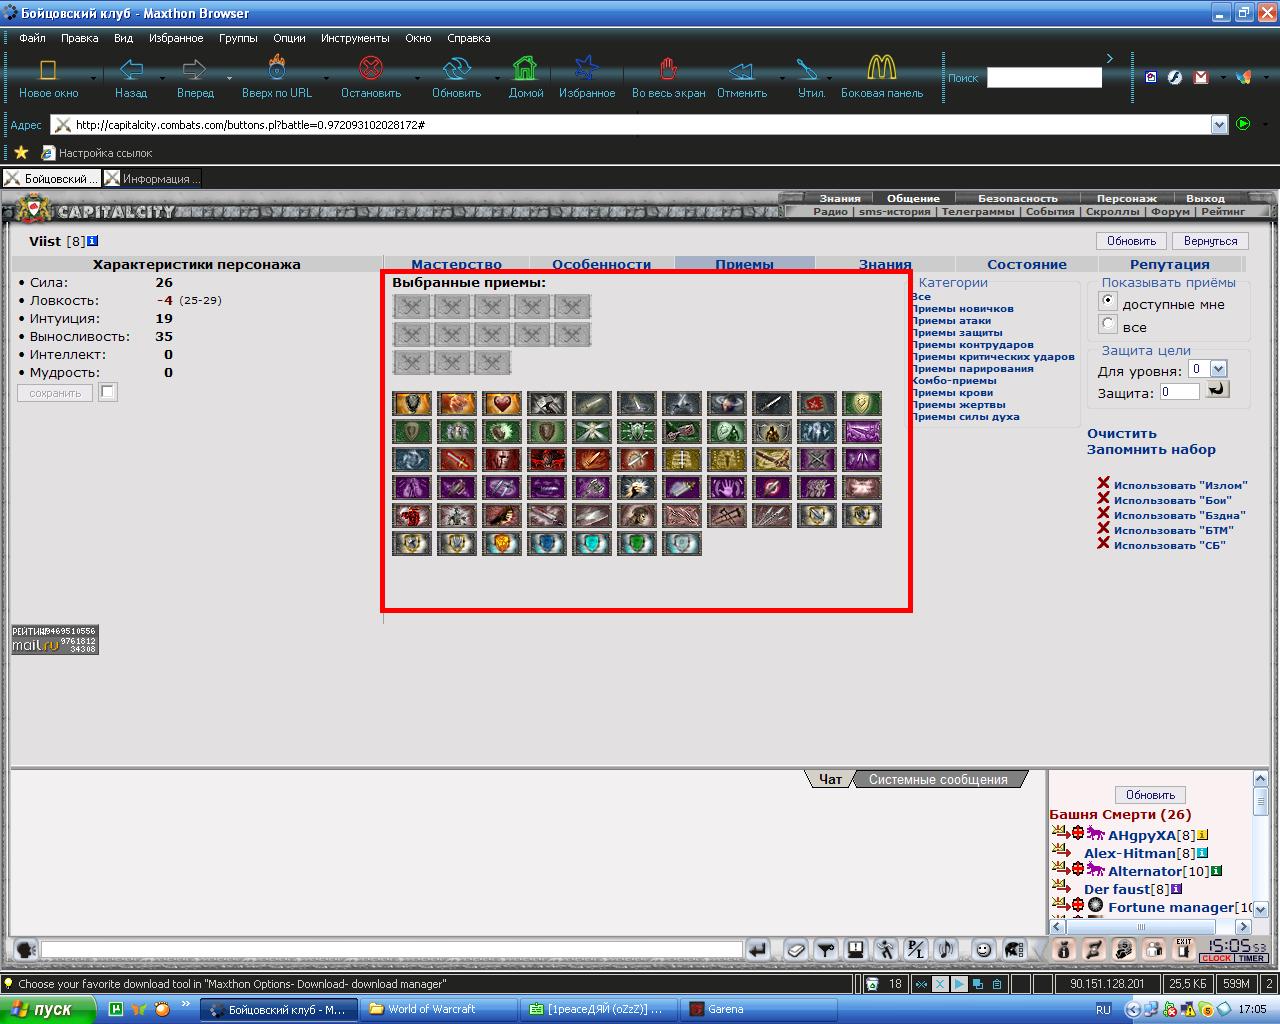
Task: Click the Отменить undo toolbar icon
Action: (741, 70)
